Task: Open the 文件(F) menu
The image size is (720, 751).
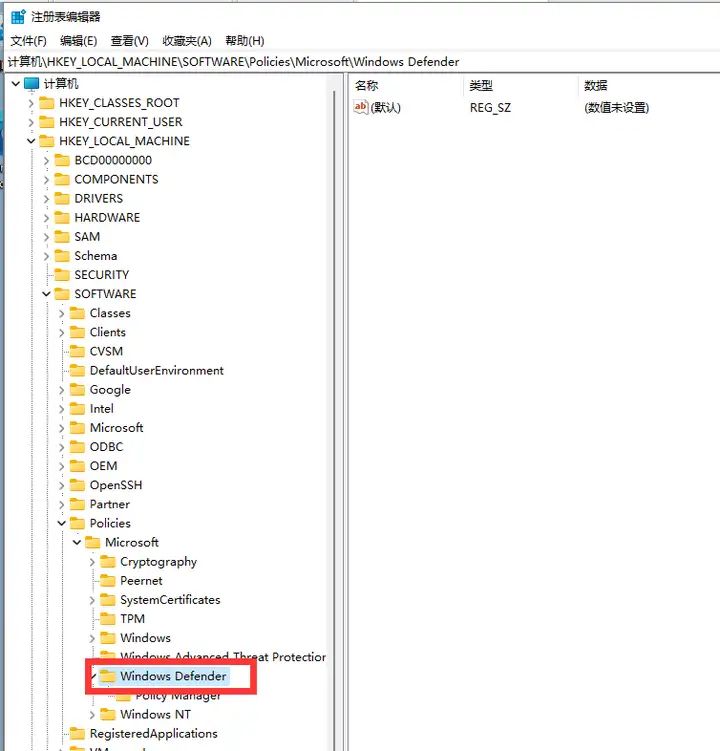Action: [28, 41]
